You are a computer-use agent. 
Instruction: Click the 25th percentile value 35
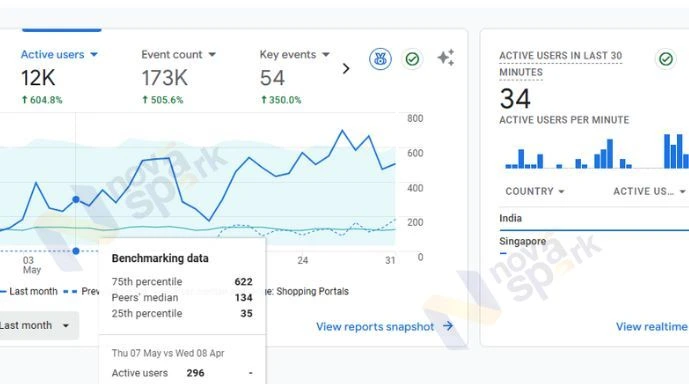[246, 313]
